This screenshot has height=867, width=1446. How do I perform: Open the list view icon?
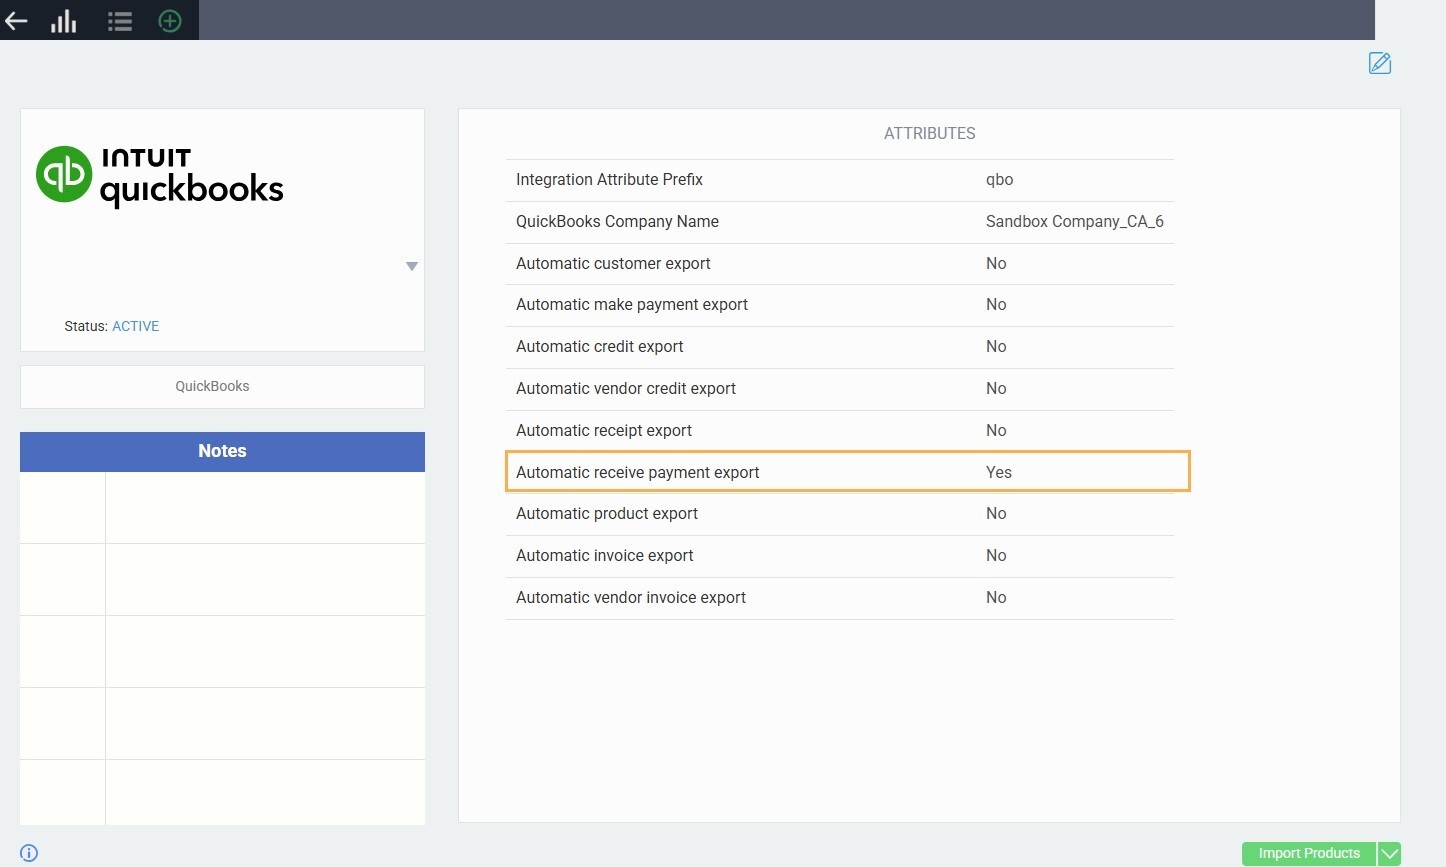pos(120,21)
